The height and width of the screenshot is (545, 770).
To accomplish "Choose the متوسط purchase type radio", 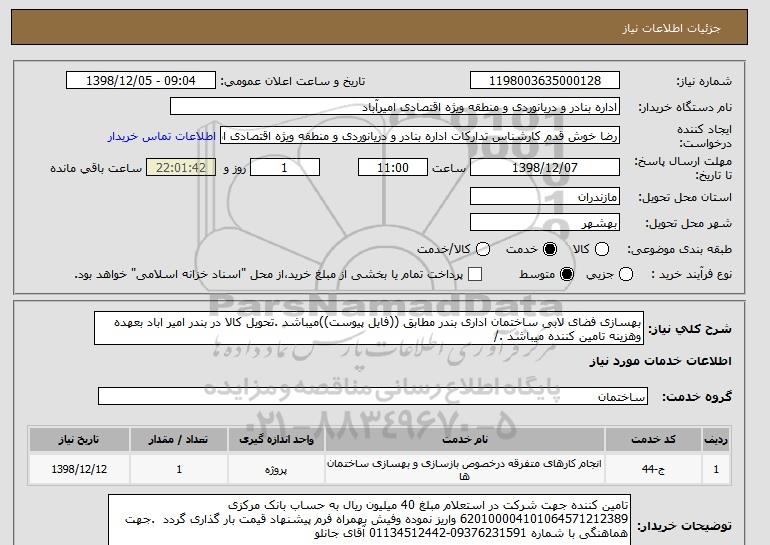I will click(x=567, y=274).
